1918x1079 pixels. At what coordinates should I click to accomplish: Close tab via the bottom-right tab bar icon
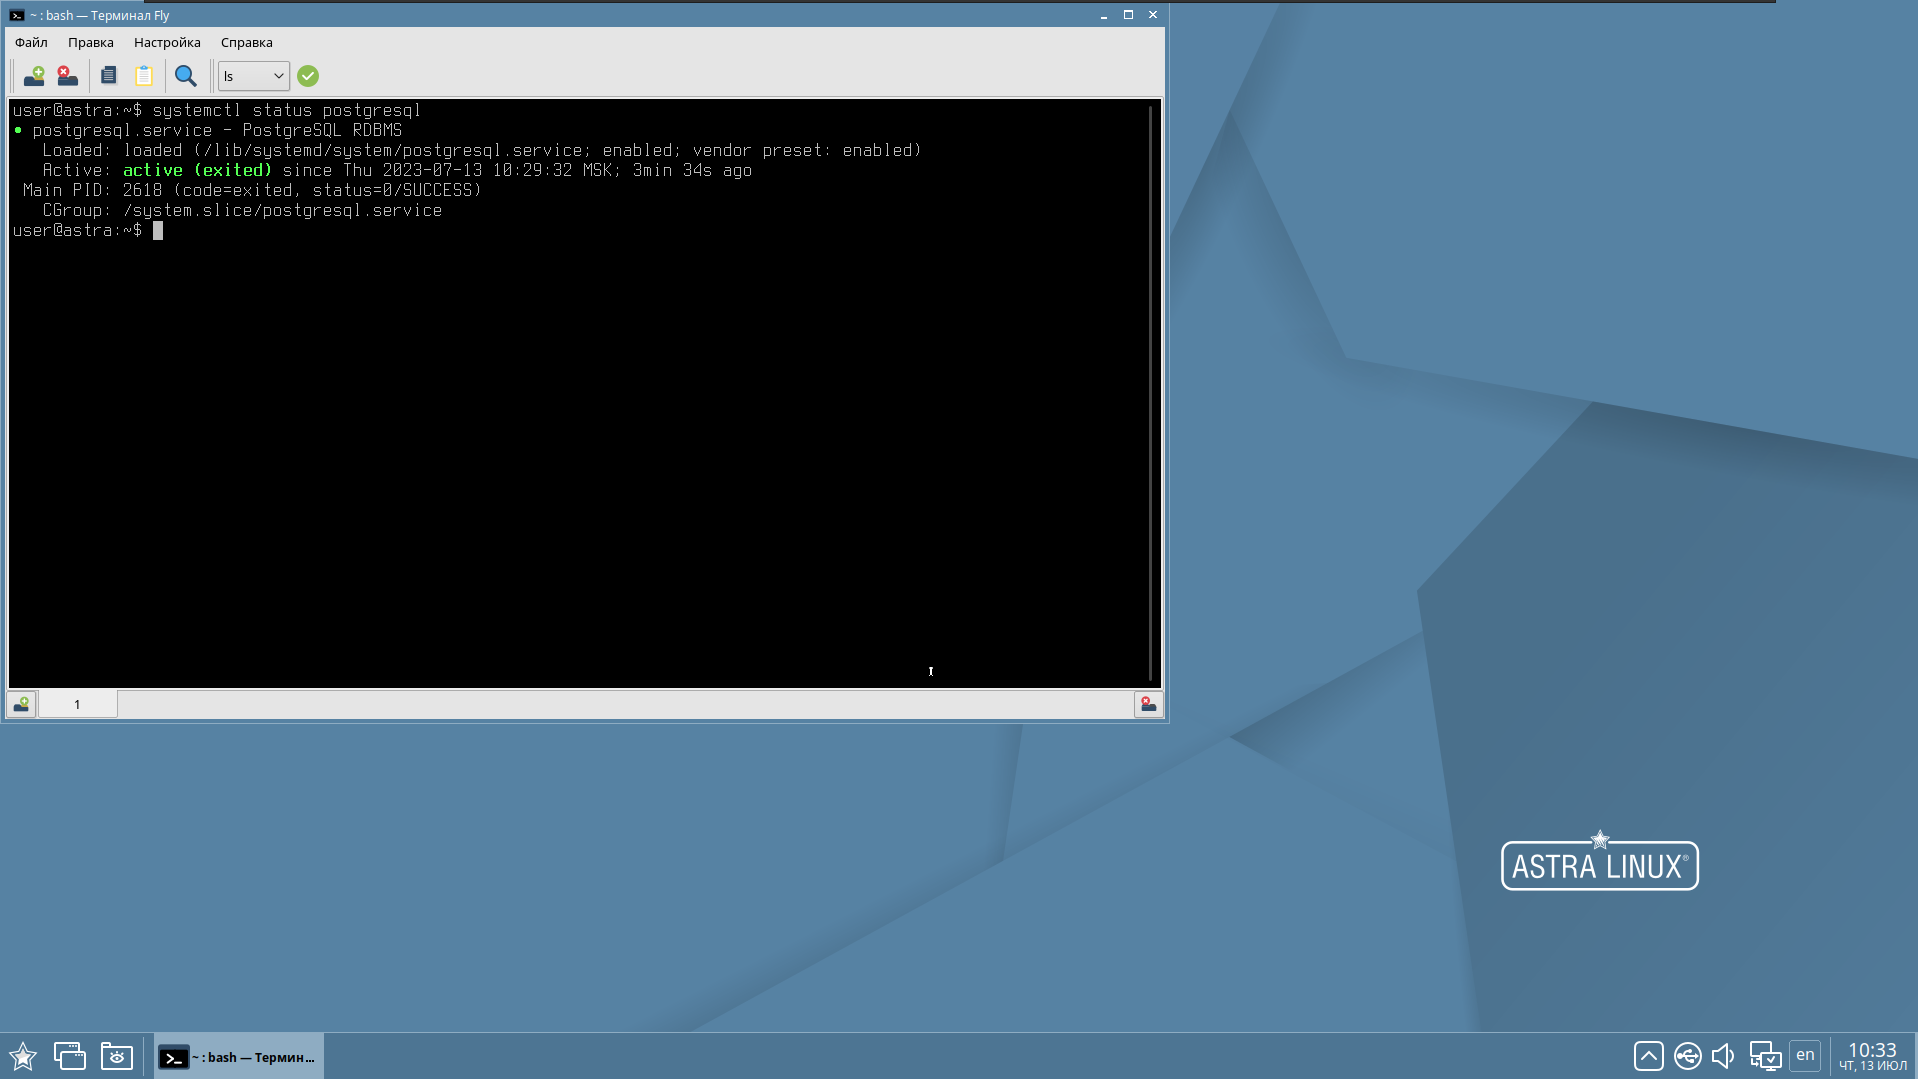click(x=1148, y=704)
